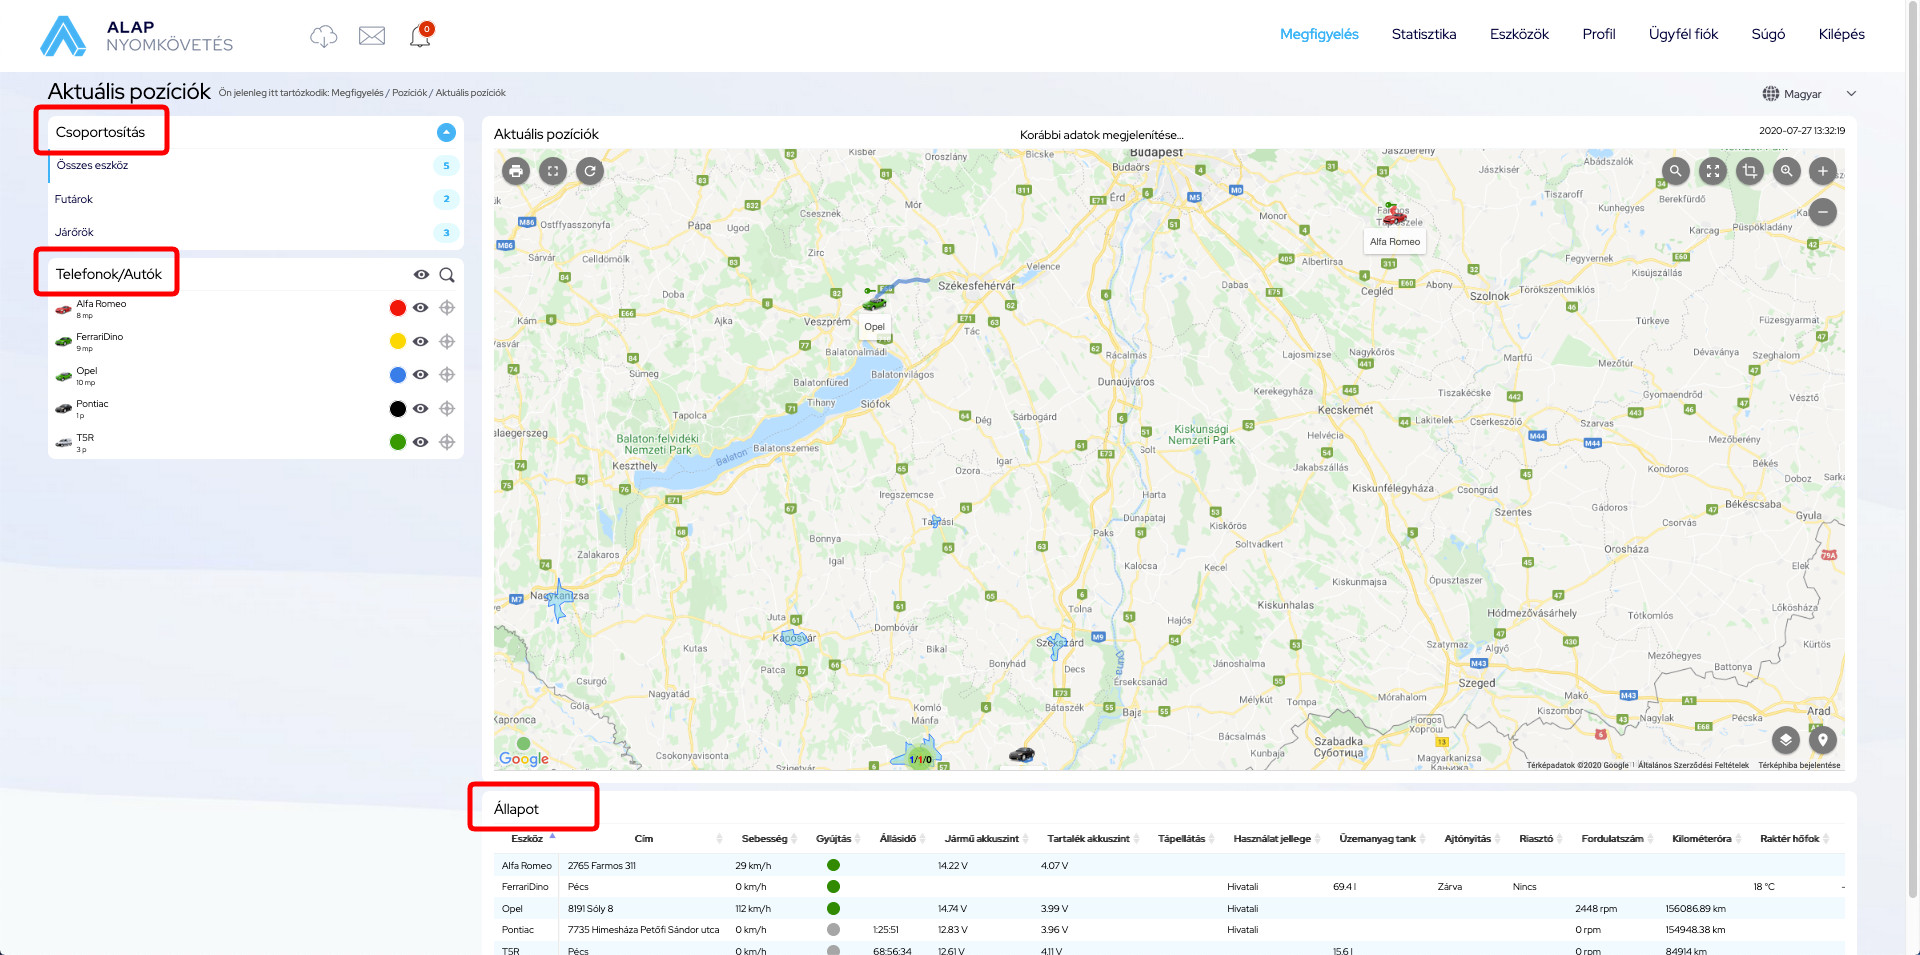The width and height of the screenshot is (1920, 955).
Task: Click the cloud download icon
Action: (x=324, y=36)
